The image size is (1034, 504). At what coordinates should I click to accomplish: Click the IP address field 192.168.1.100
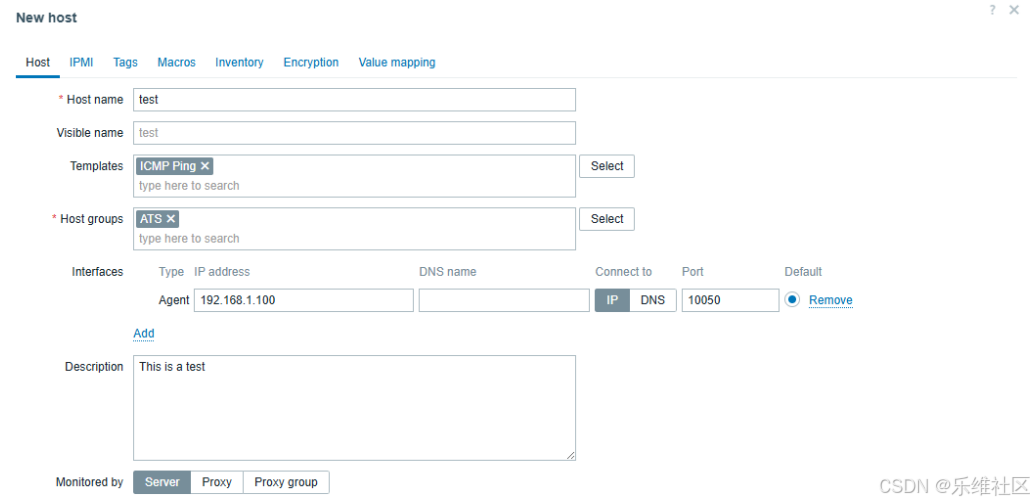click(x=303, y=300)
